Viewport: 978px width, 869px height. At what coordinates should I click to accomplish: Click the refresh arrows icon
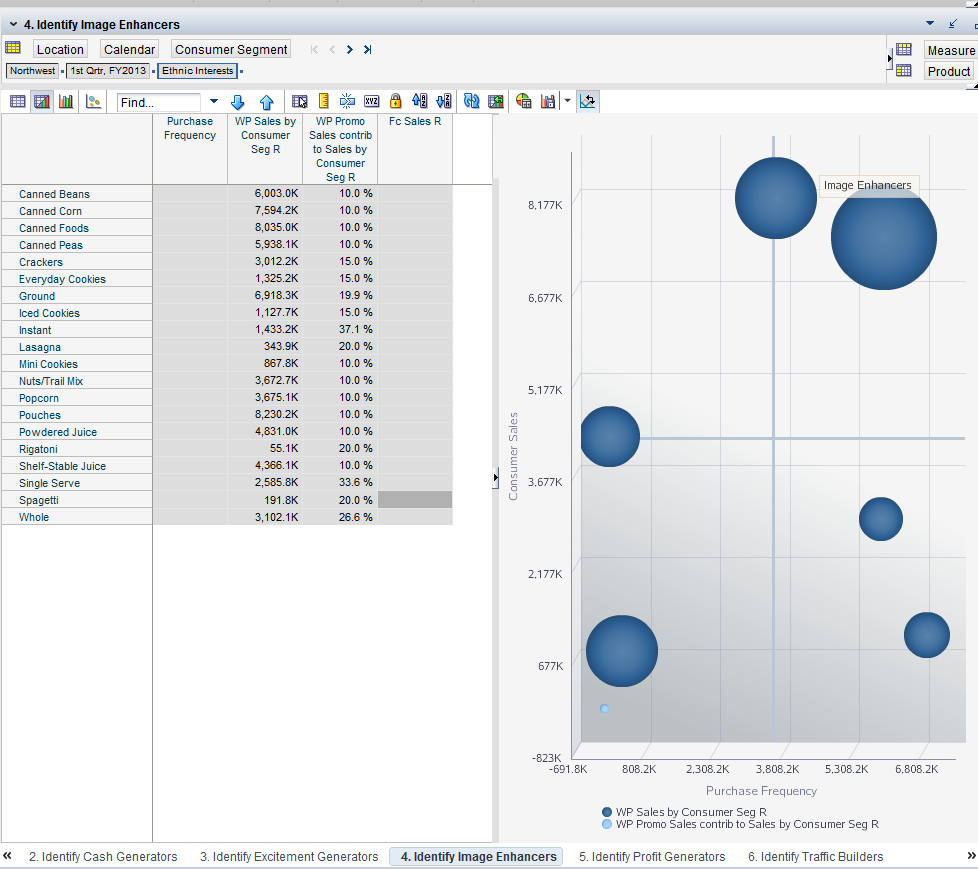[x=471, y=101]
